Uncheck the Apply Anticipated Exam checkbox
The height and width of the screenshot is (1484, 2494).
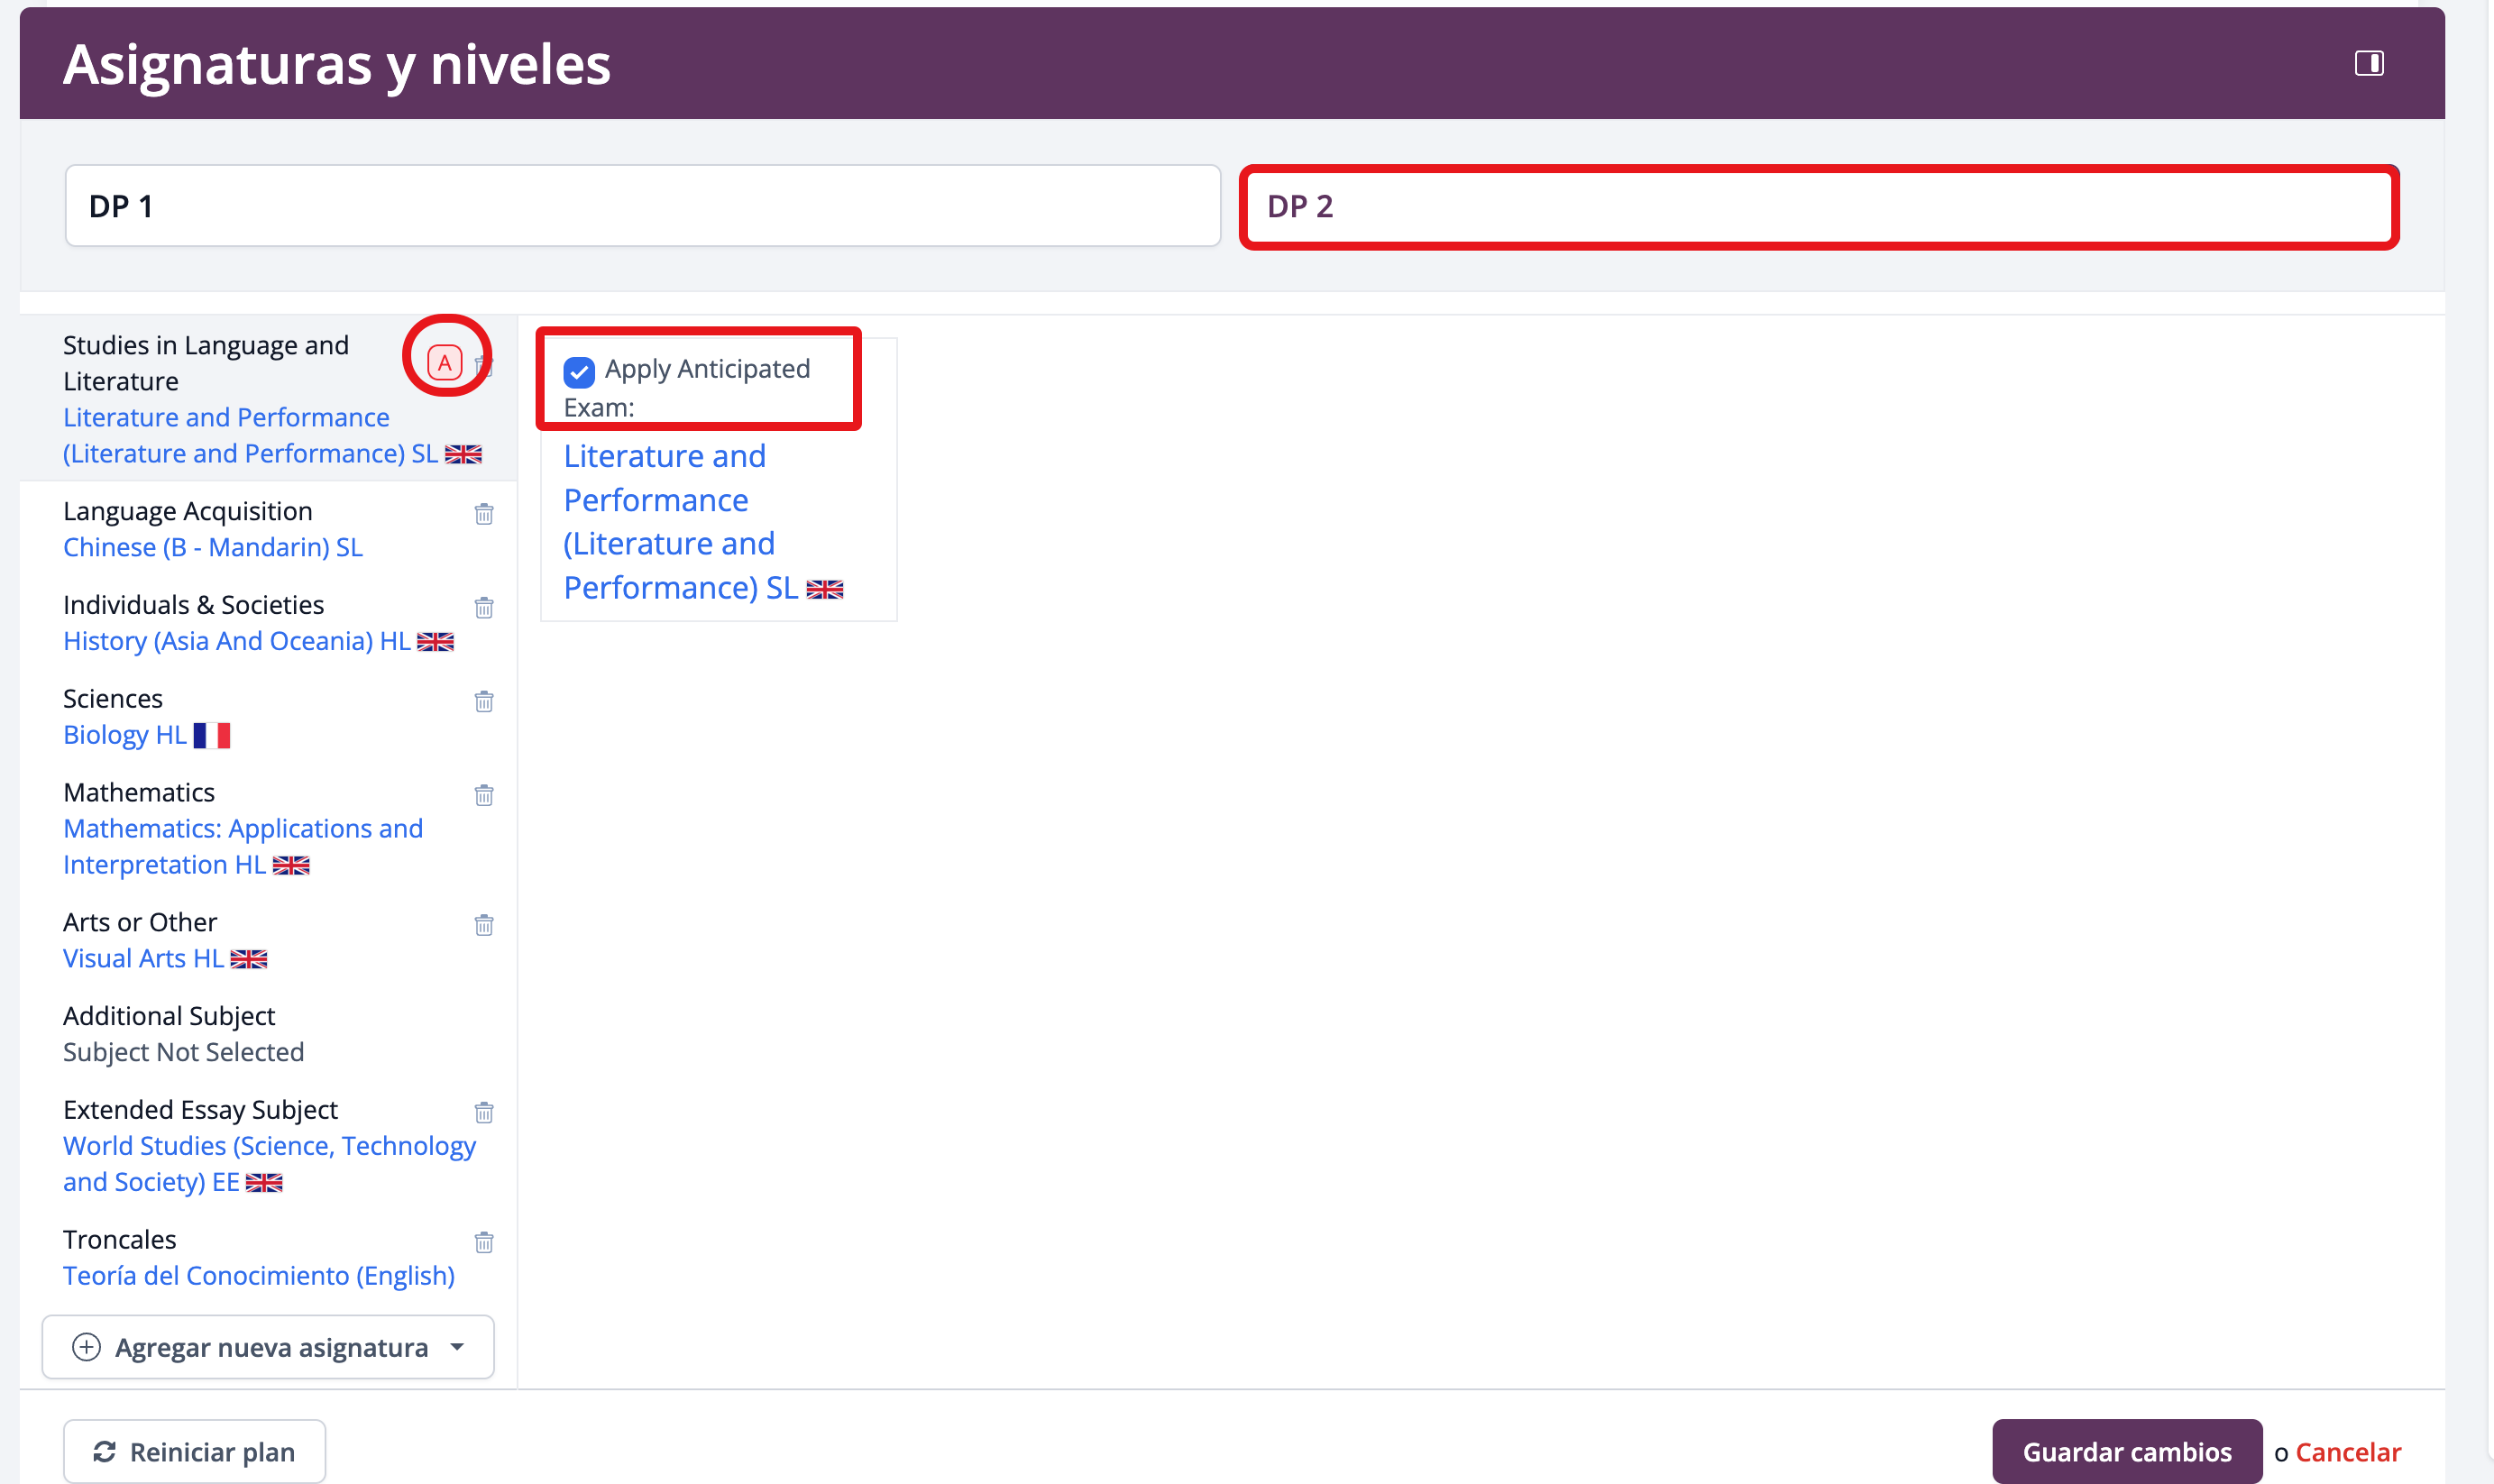pyautogui.click(x=579, y=372)
